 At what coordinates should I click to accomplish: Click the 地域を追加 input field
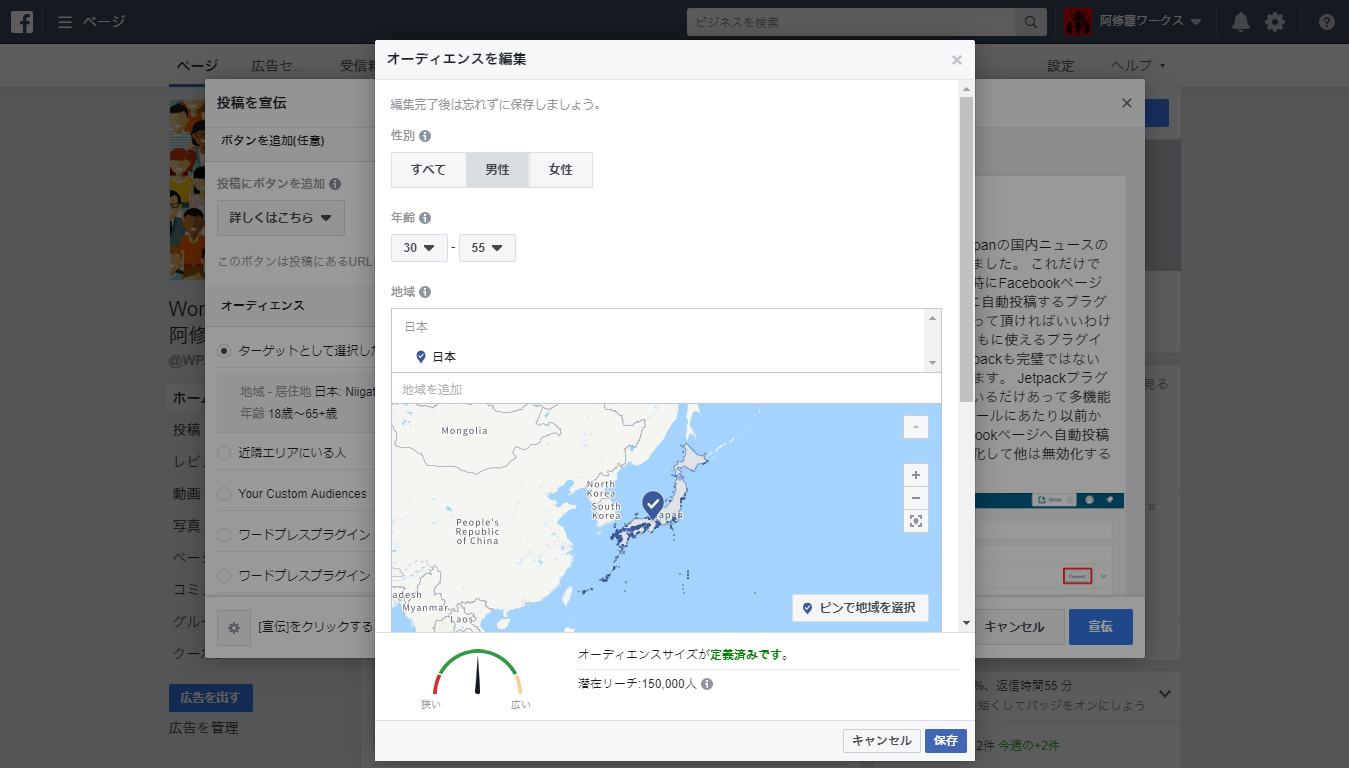666,389
